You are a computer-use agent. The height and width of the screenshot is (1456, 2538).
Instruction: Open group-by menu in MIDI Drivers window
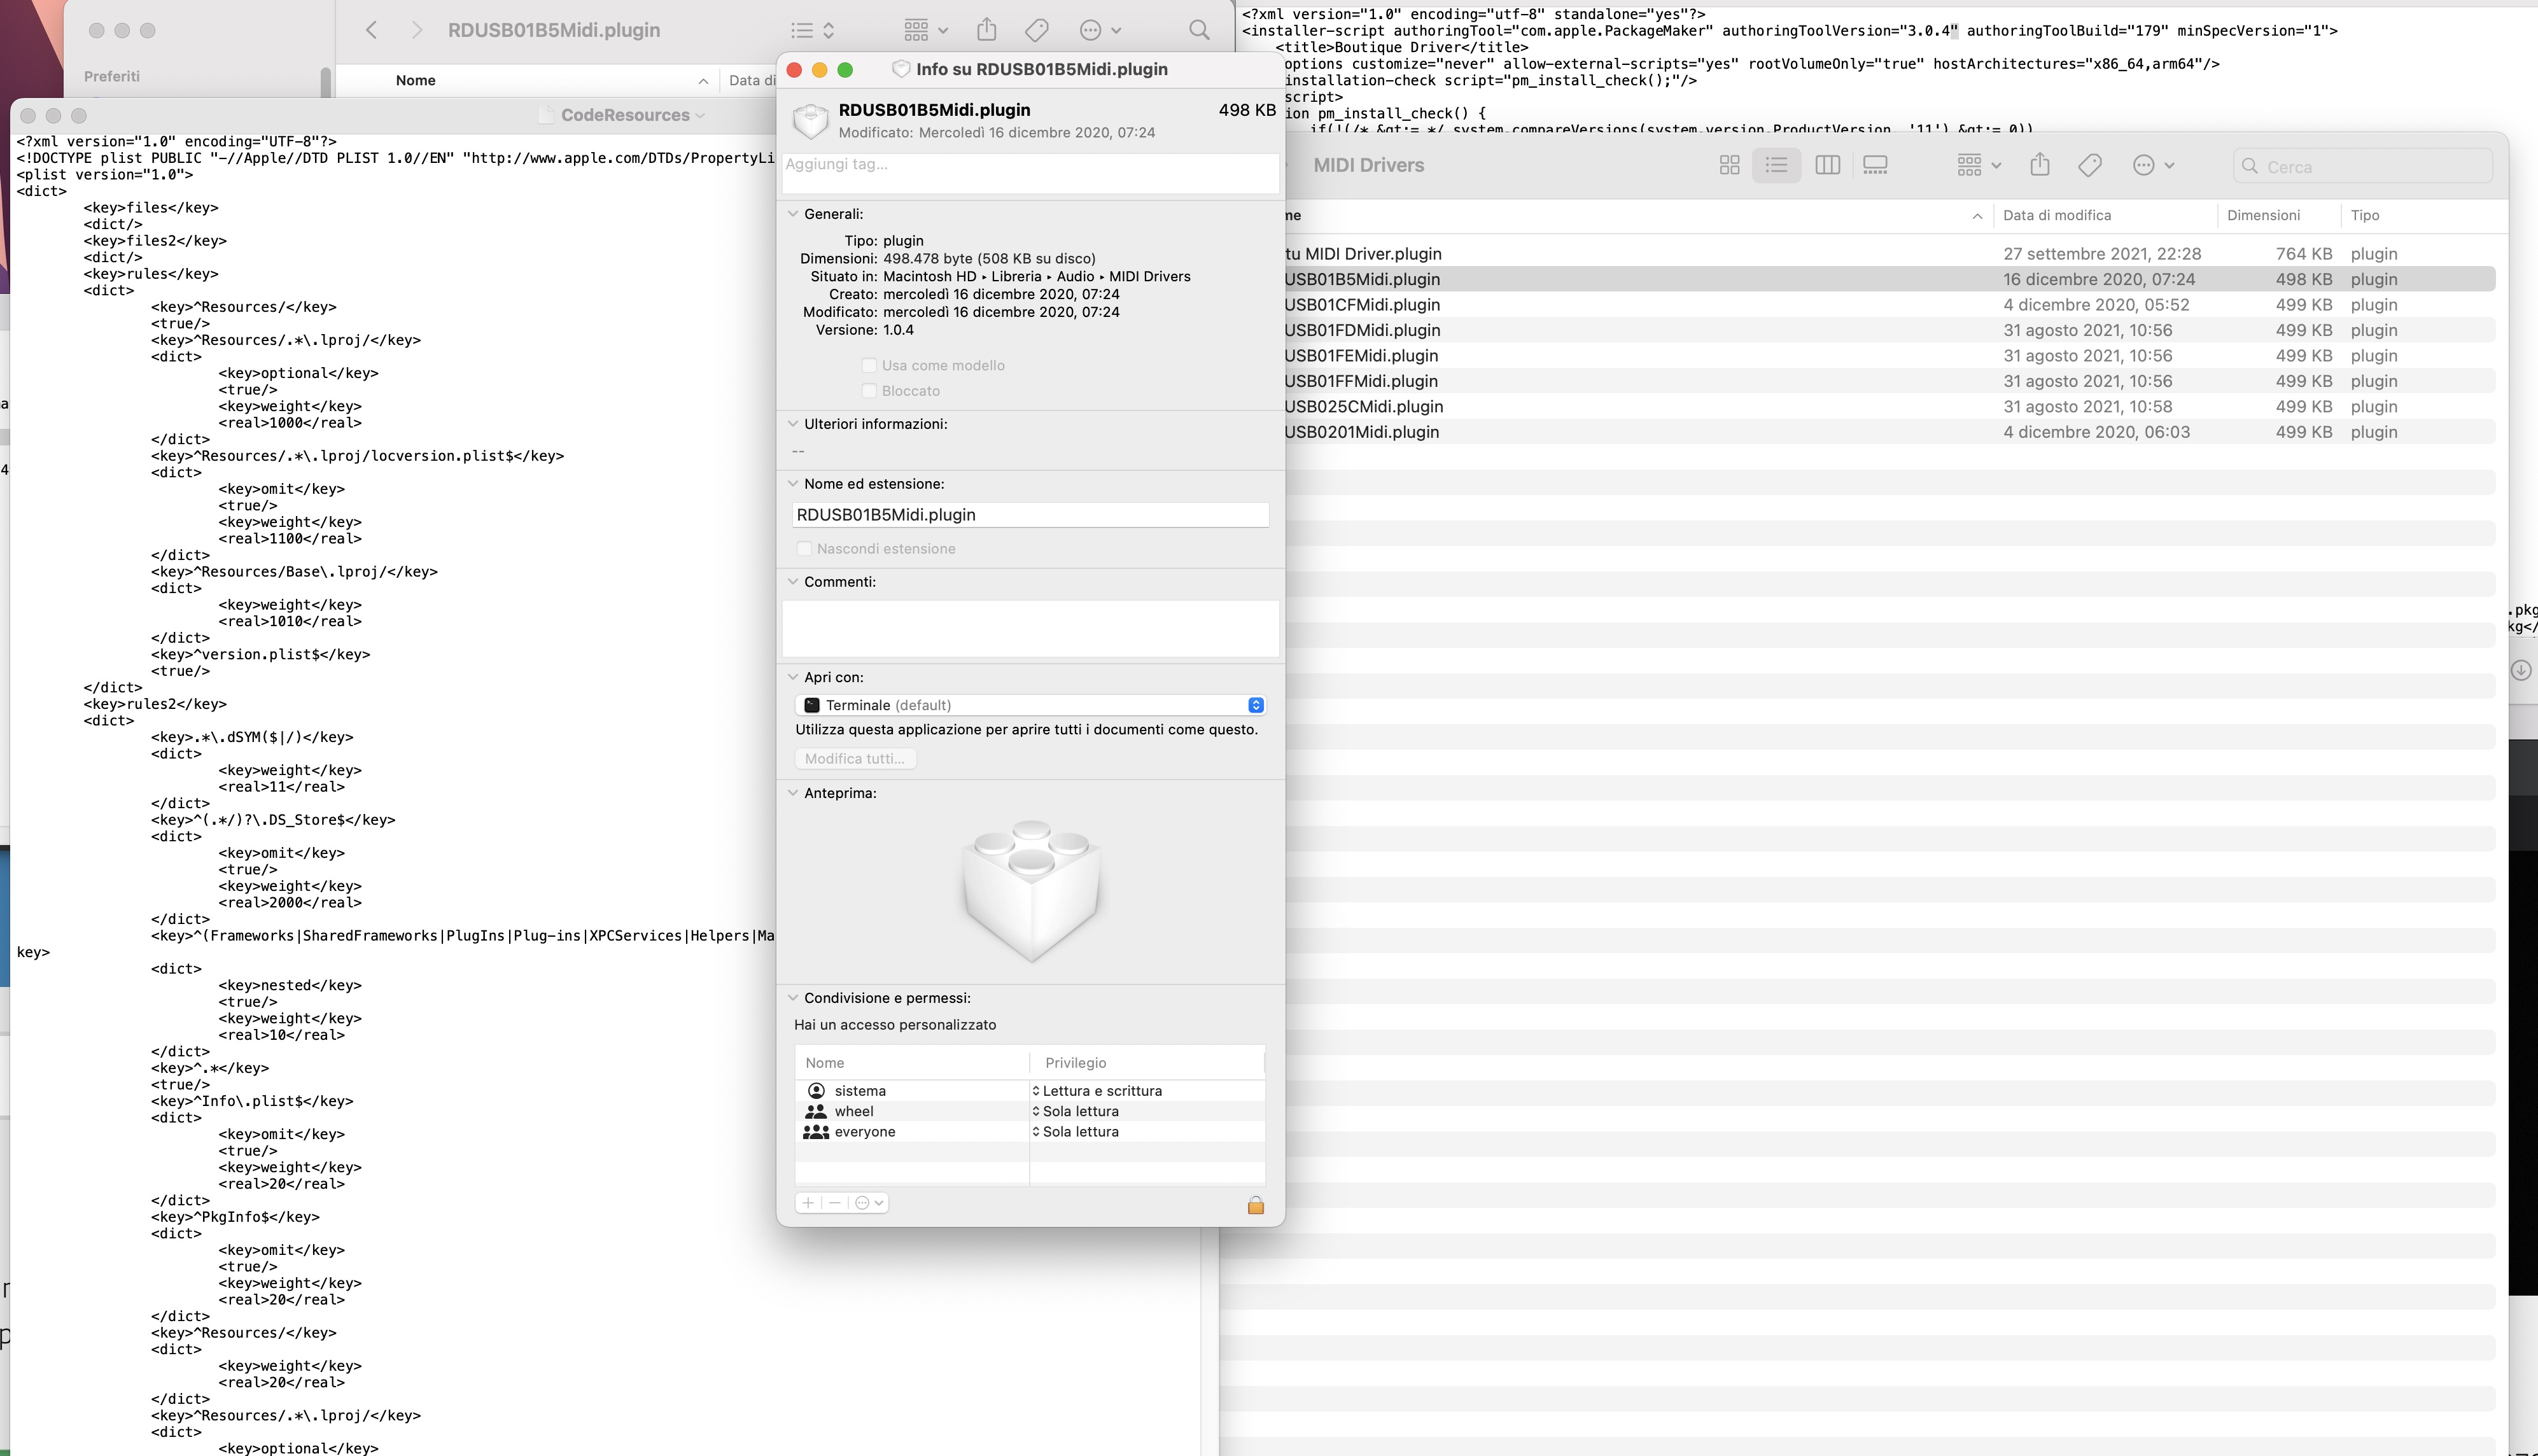coord(1978,165)
